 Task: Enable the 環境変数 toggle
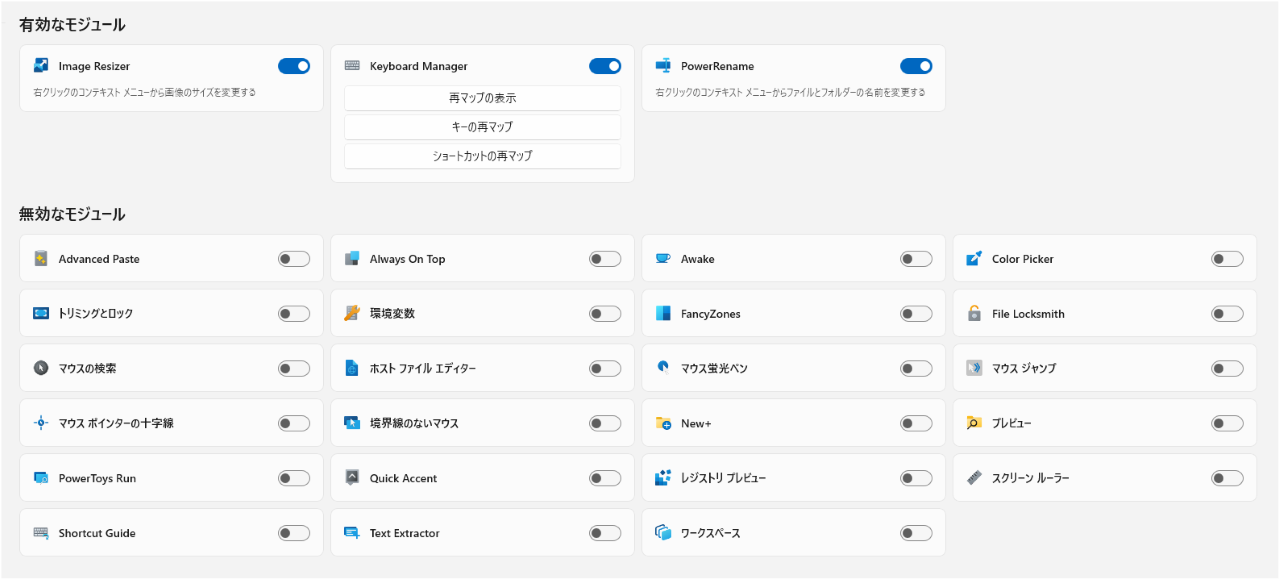(x=605, y=314)
